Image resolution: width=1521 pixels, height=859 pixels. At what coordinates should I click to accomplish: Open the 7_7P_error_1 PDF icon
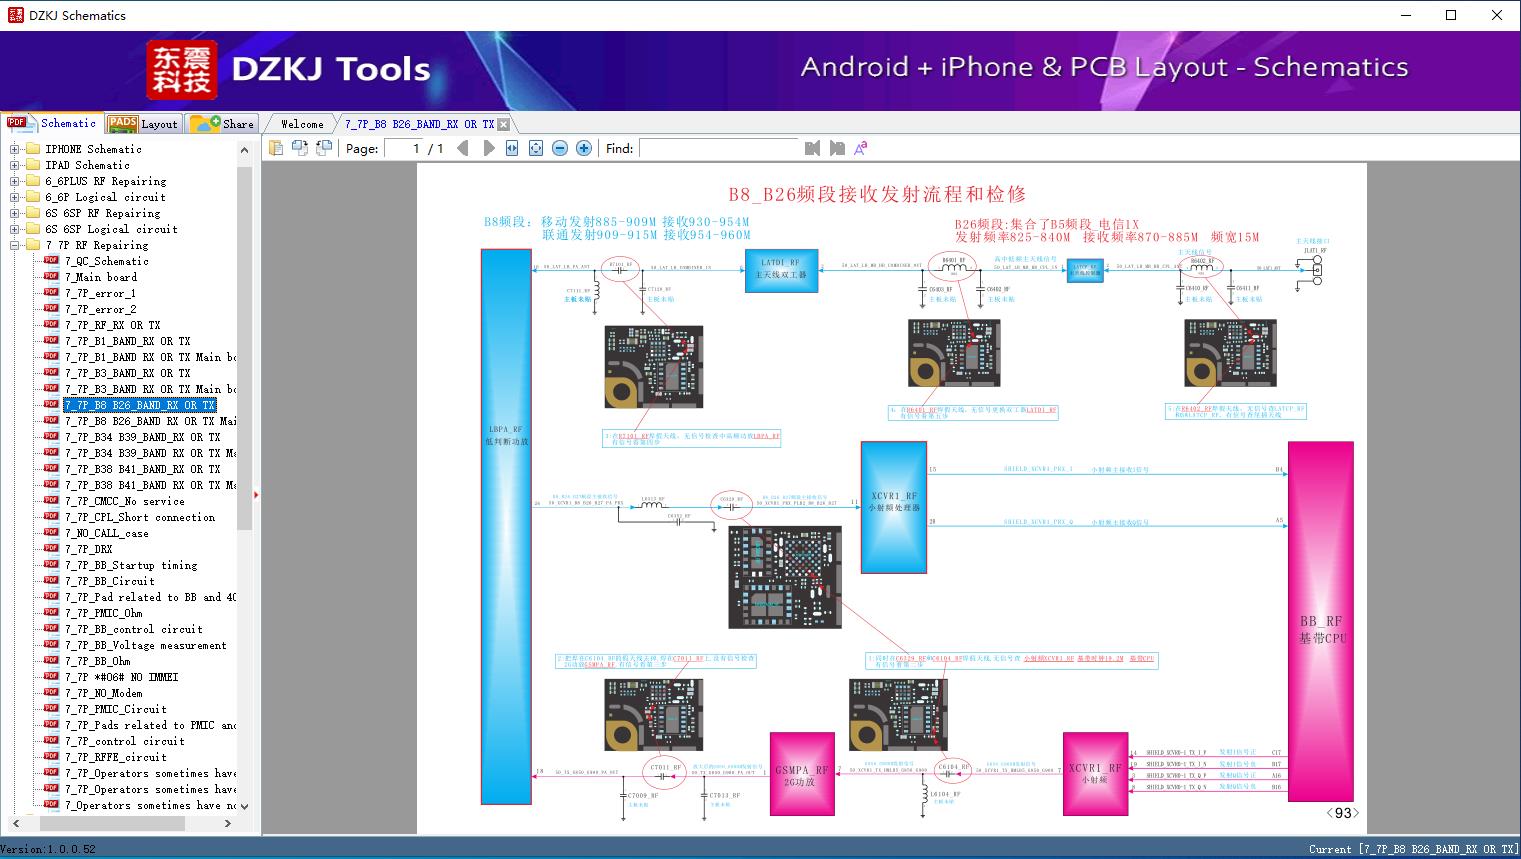(51, 292)
